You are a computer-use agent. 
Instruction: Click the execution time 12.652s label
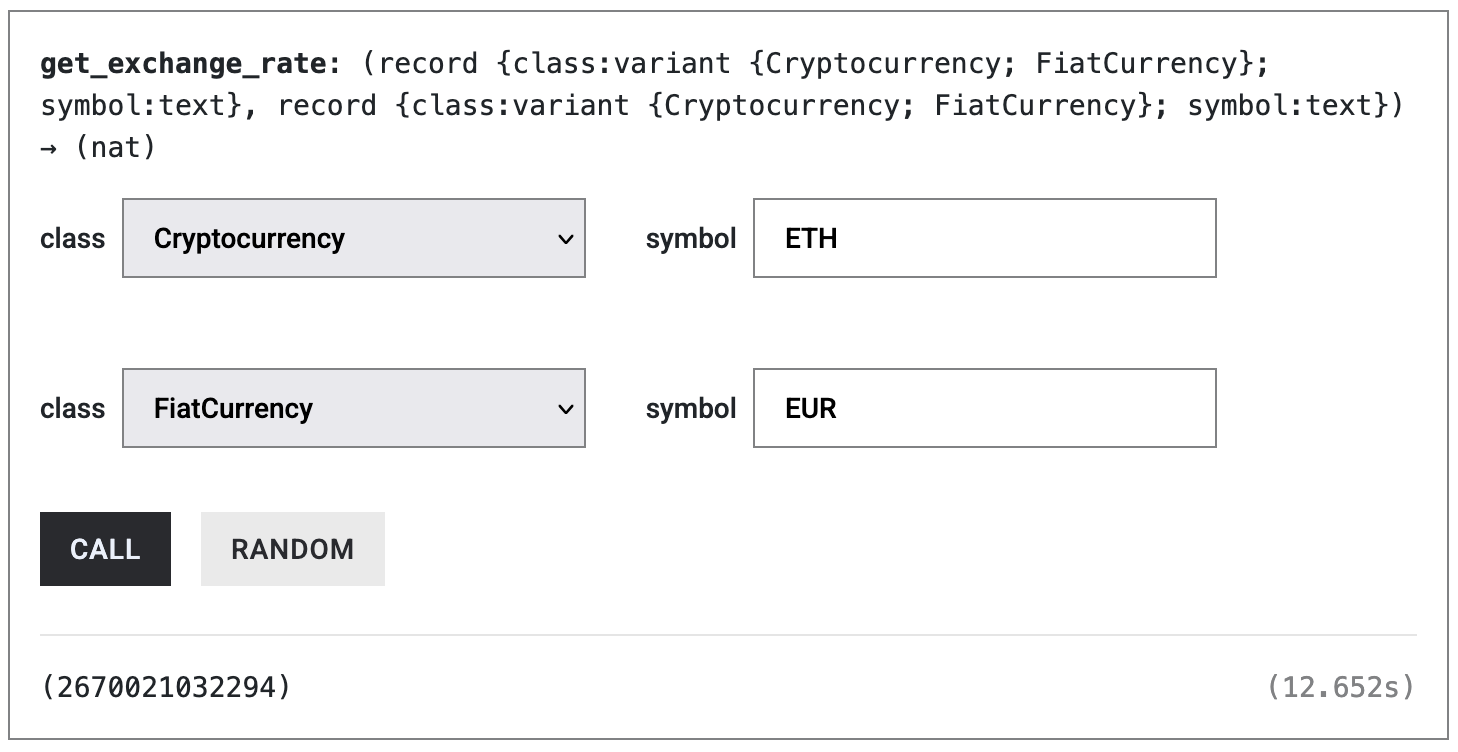1343,686
